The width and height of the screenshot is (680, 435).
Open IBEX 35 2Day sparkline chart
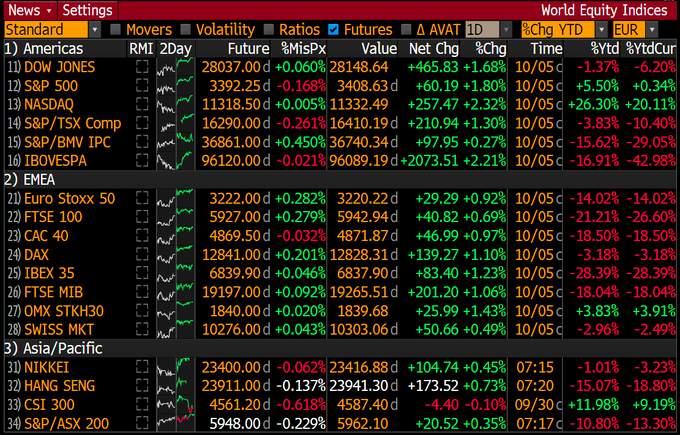[175, 273]
